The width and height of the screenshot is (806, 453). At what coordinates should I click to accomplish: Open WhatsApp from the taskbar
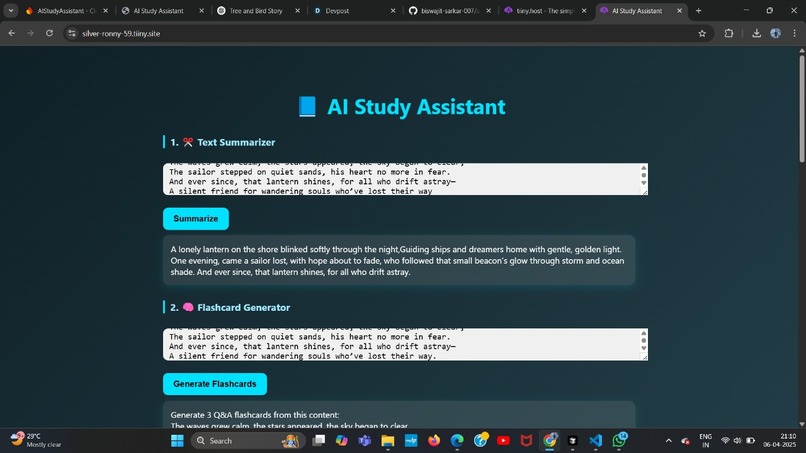click(x=619, y=441)
